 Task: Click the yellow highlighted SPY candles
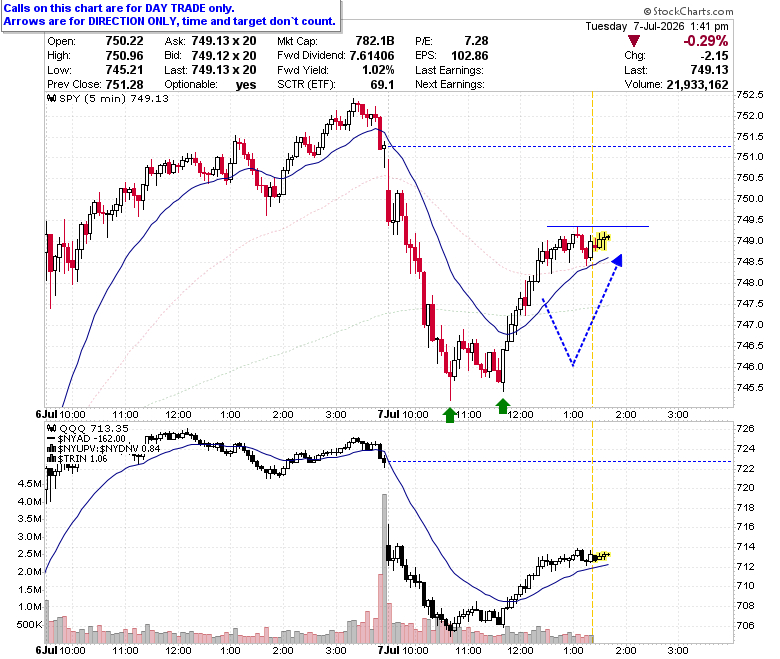coord(602,241)
